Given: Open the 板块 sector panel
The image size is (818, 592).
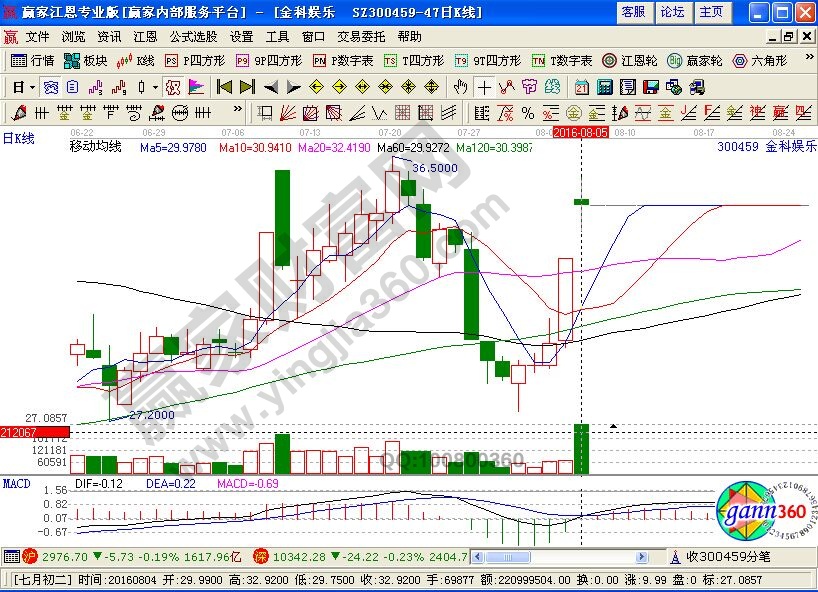Looking at the screenshot, I should point(86,60).
